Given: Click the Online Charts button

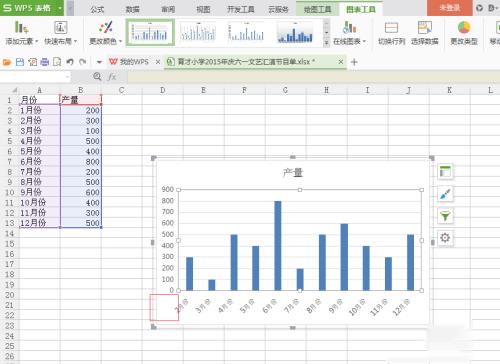Looking at the screenshot, I should click(349, 32).
